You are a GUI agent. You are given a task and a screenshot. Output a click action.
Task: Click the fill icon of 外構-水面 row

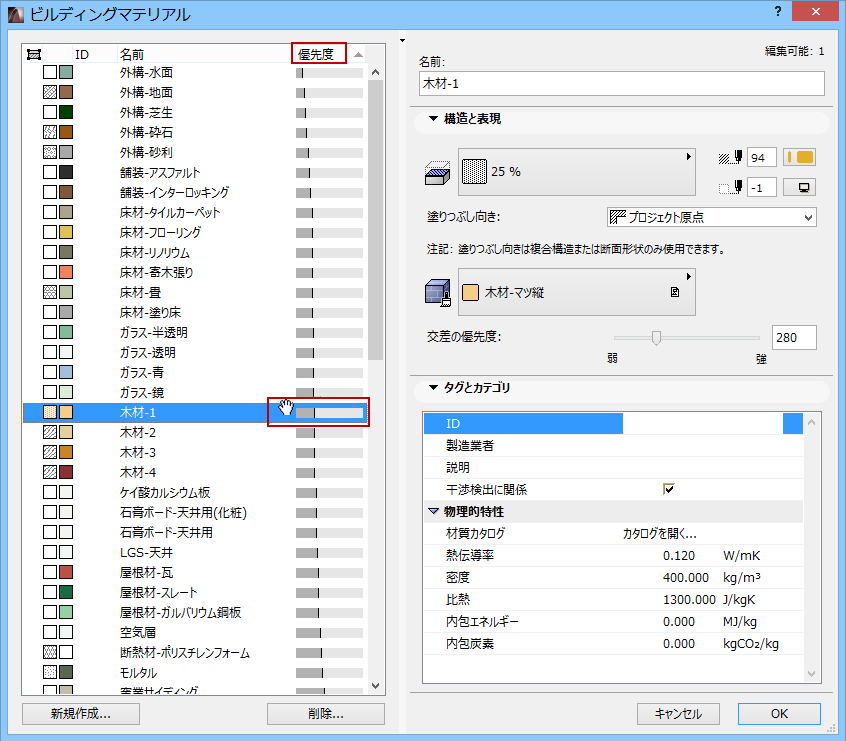(x=50, y=72)
